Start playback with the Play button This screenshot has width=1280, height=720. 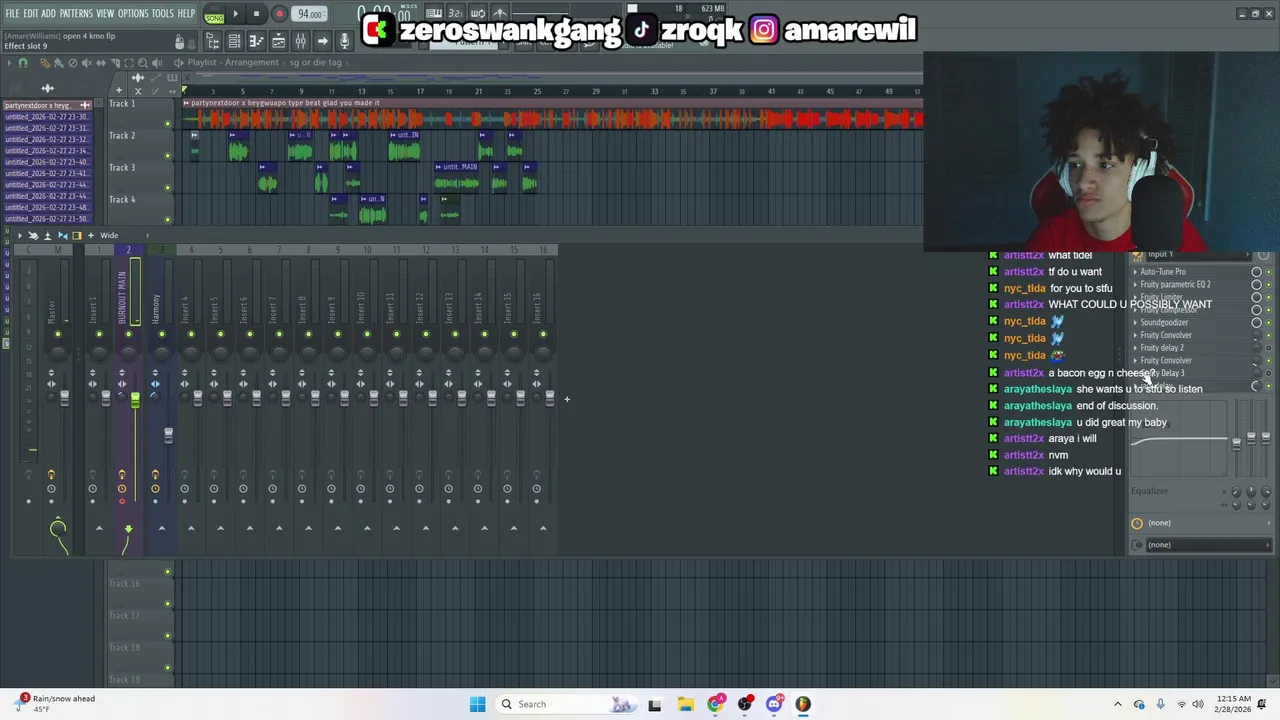pos(236,14)
